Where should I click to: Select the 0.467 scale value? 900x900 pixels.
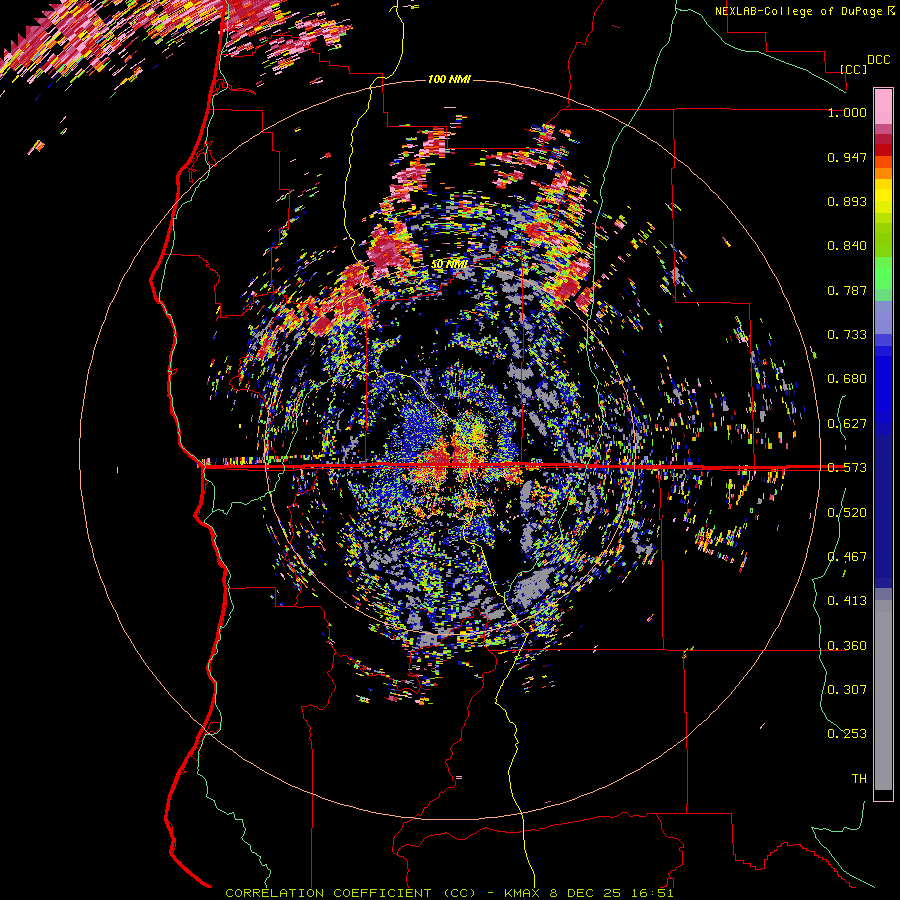(x=847, y=557)
